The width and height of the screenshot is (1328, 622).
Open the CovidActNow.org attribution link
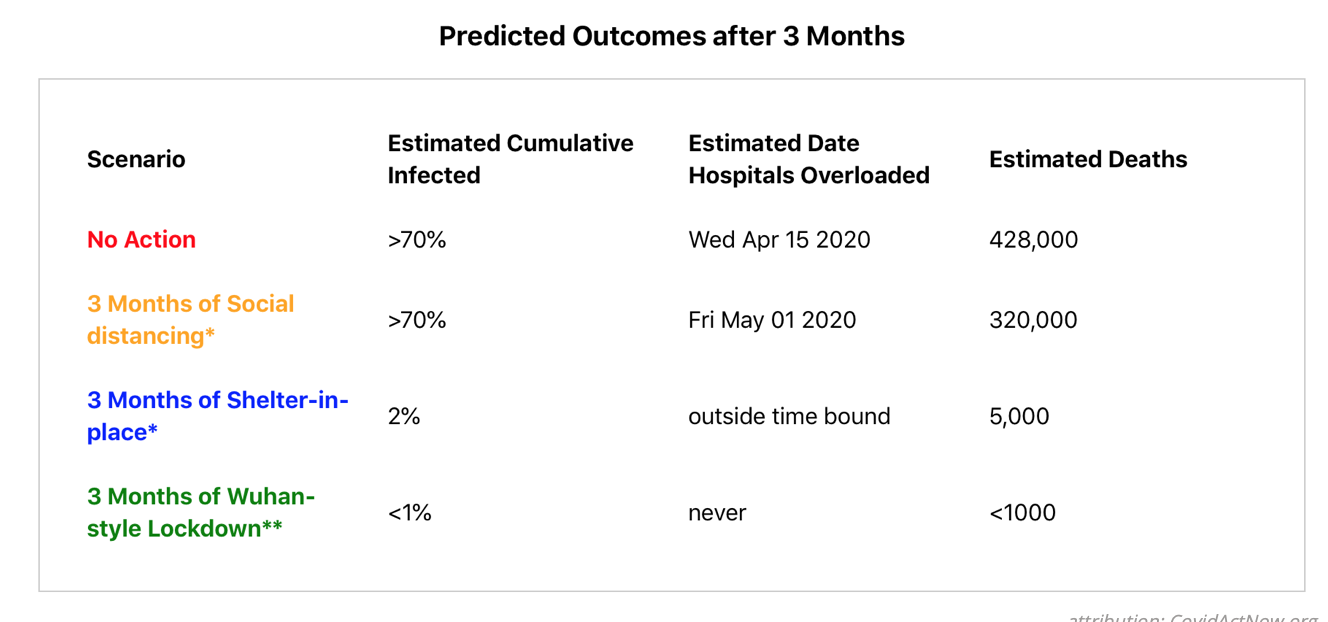[x=1240, y=616]
